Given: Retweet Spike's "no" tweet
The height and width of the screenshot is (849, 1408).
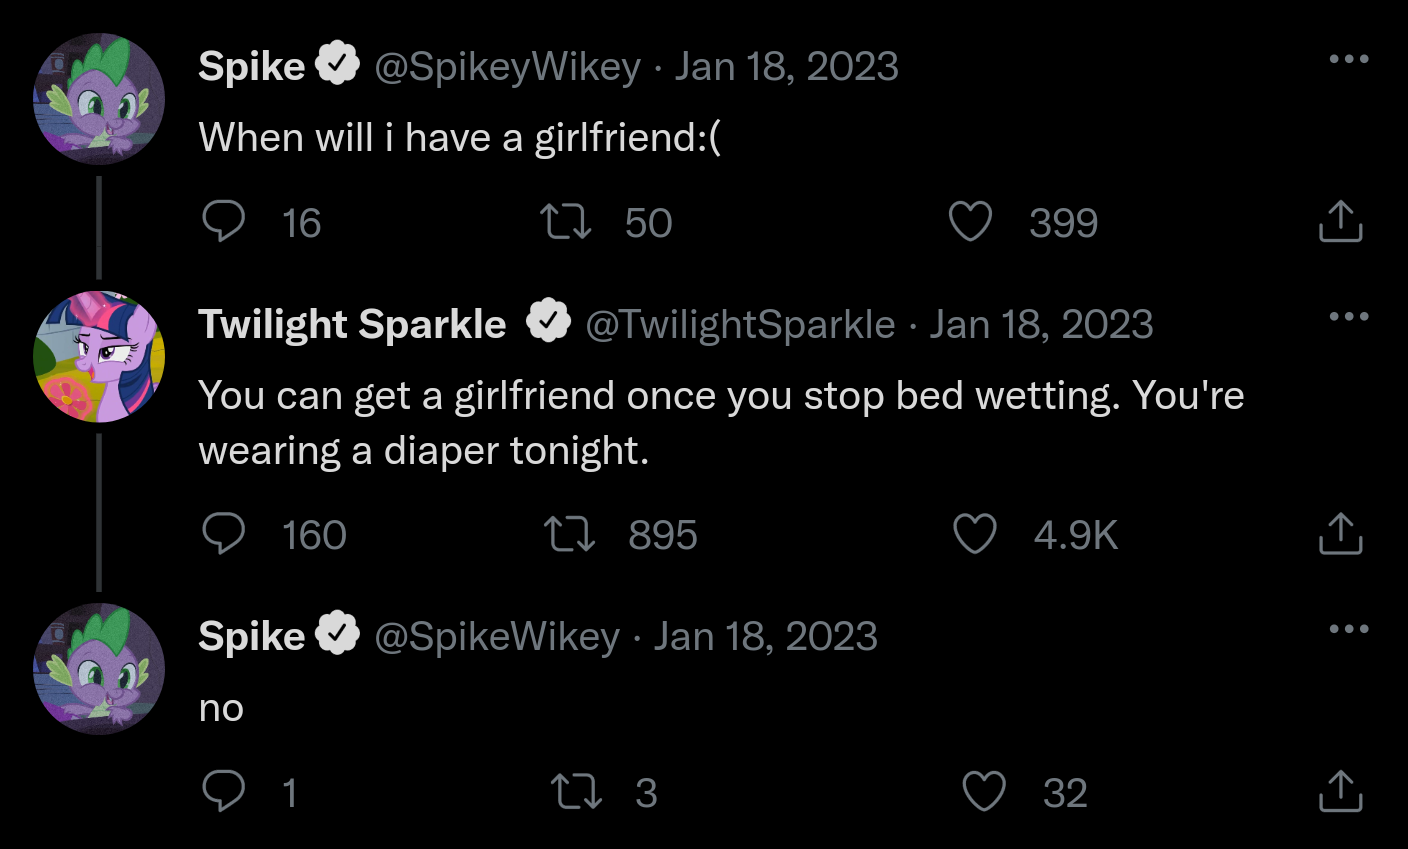Looking at the screenshot, I should (x=577, y=791).
